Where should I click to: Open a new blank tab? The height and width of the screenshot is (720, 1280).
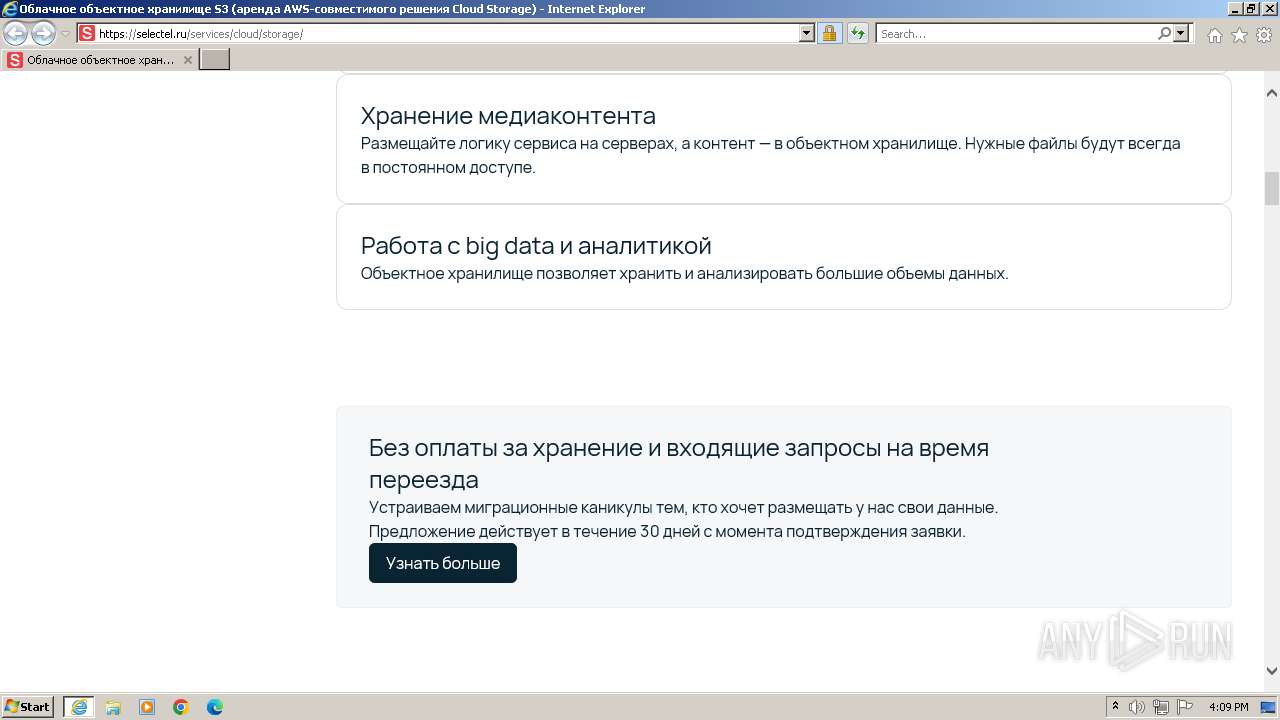click(x=215, y=60)
